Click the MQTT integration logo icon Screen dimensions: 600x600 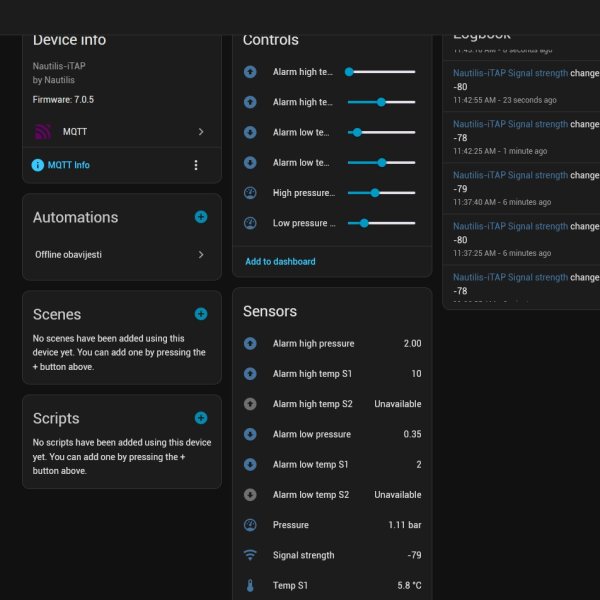(x=43, y=132)
